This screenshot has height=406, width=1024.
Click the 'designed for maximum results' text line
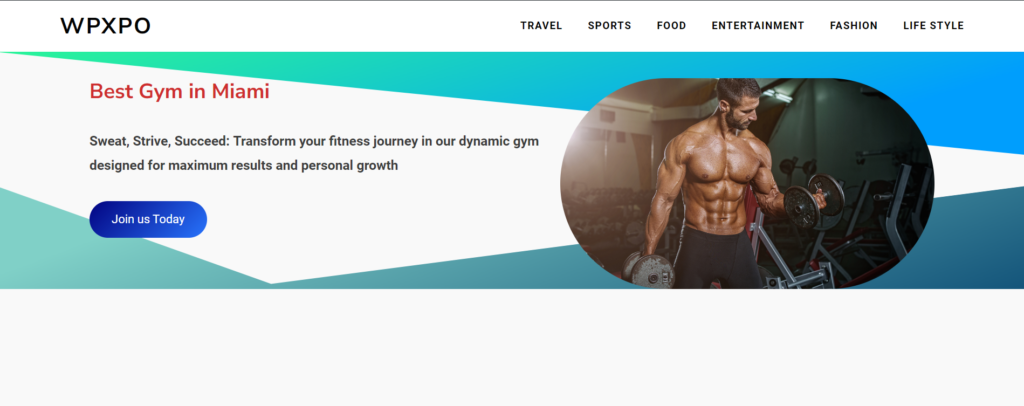pyautogui.click(x=244, y=165)
